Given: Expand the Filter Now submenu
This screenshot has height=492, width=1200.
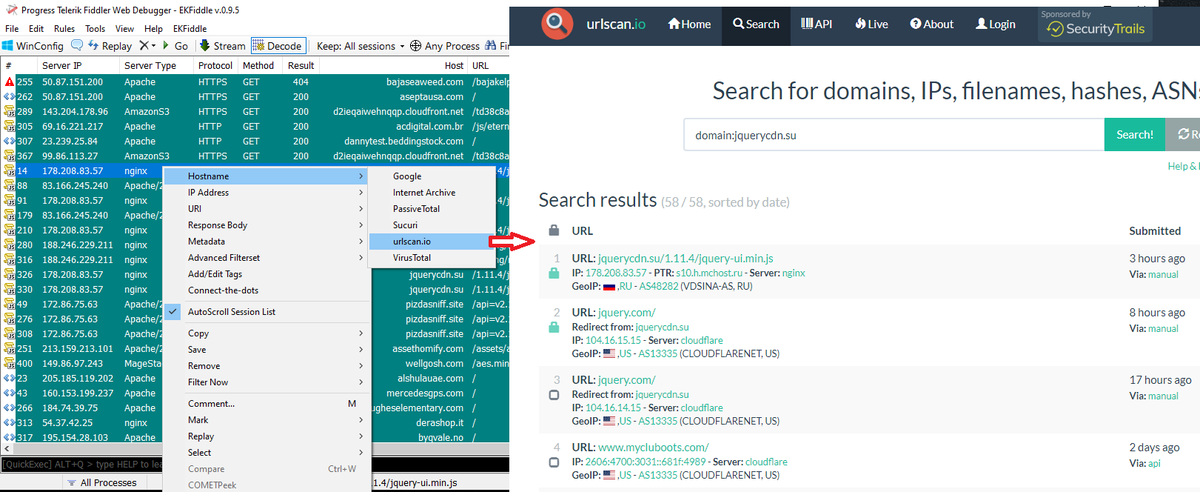Looking at the screenshot, I should [265, 382].
